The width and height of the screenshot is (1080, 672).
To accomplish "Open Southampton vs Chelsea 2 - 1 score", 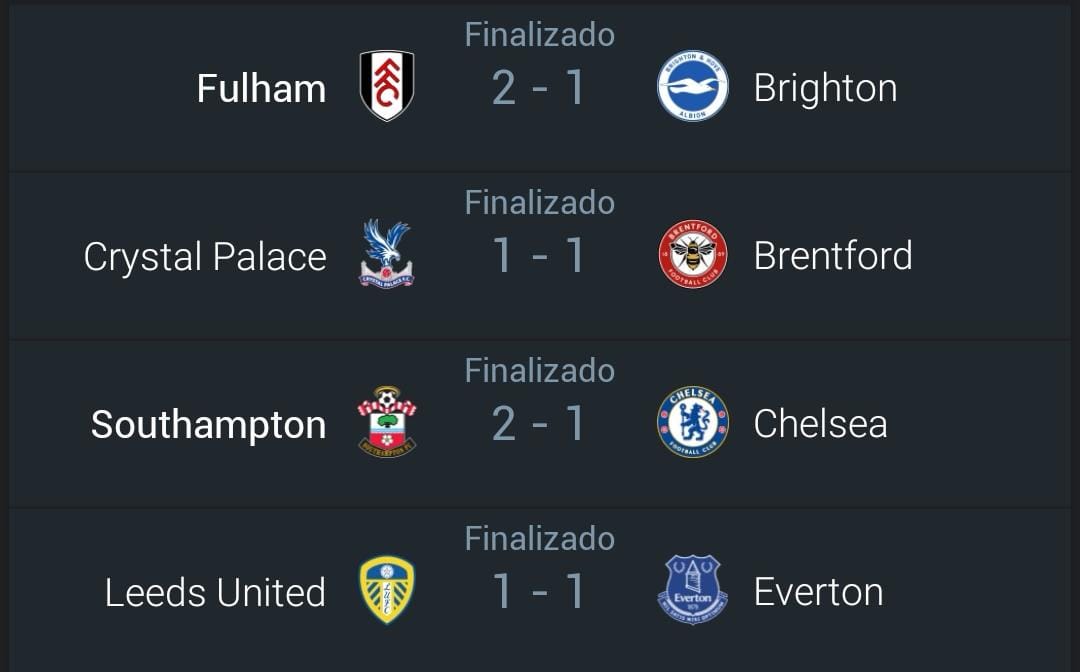I will (539, 424).
